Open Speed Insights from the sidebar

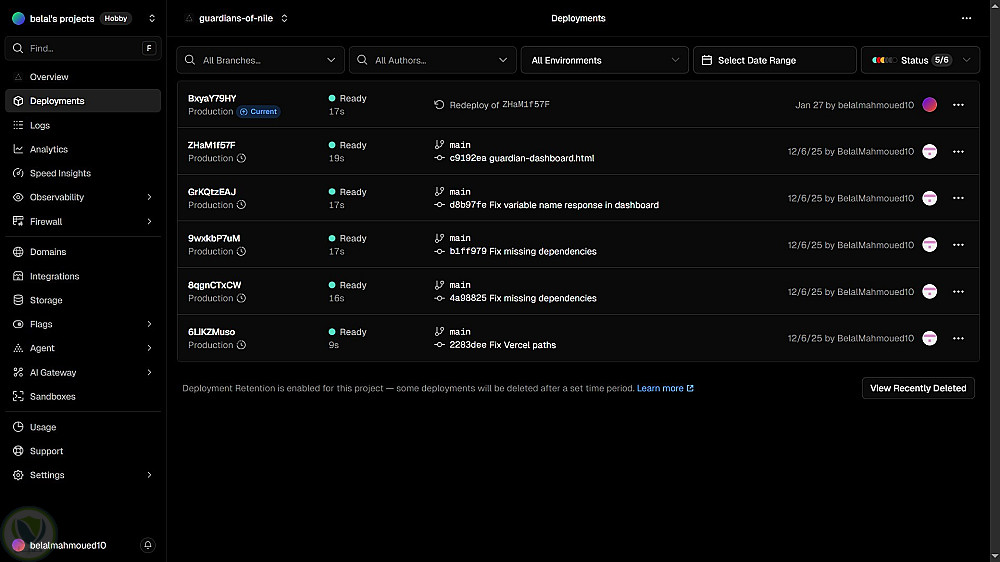pyautogui.click(x=60, y=173)
